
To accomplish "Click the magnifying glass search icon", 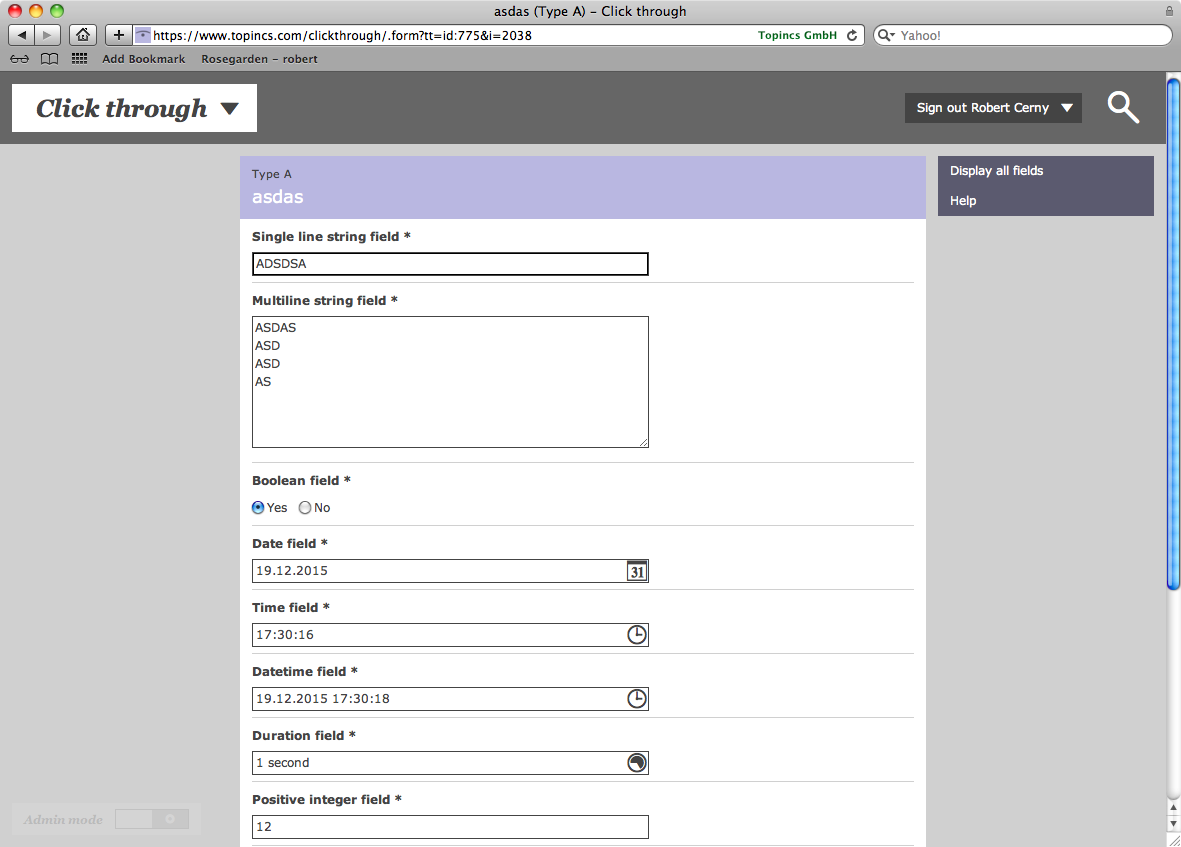I will coord(1123,107).
